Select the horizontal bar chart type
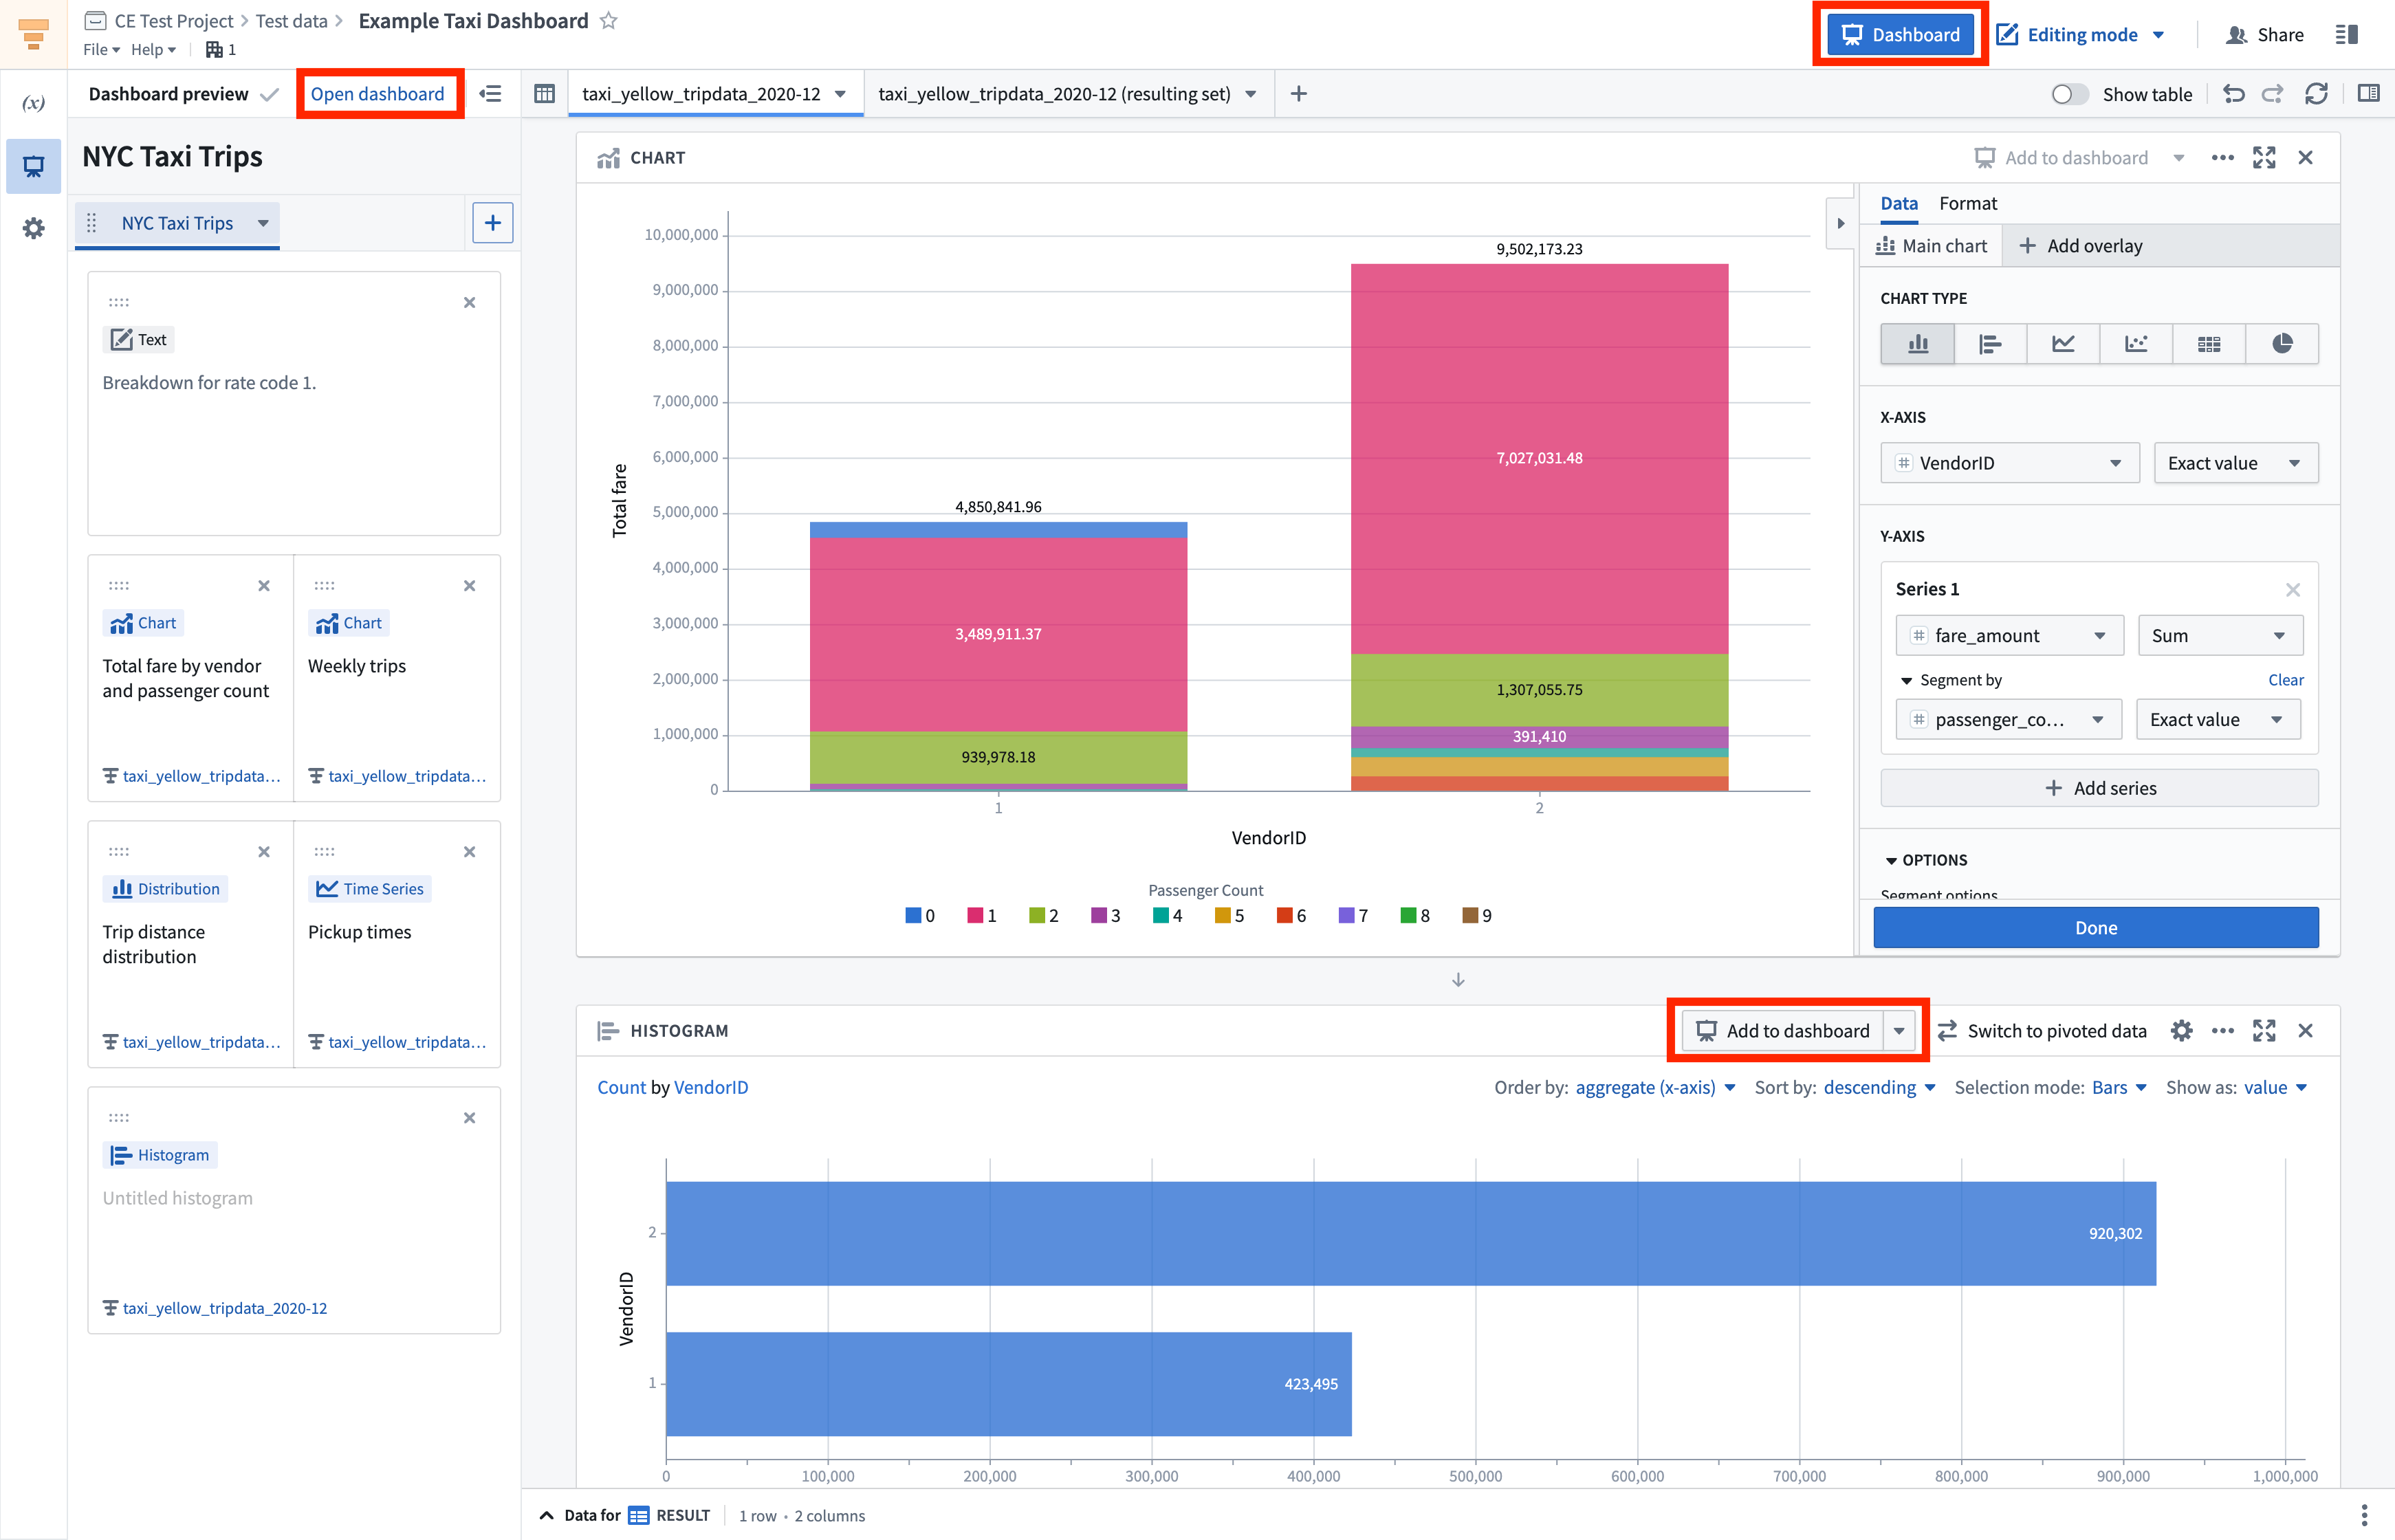The width and height of the screenshot is (2395, 1540). coord(1990,344)
